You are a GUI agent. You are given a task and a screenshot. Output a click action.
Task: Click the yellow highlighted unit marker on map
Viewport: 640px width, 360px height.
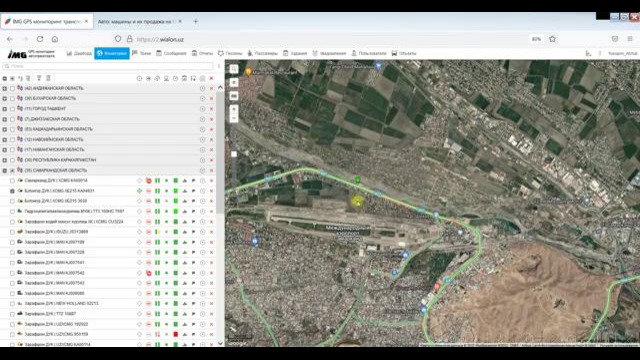[x=357, y=200]
